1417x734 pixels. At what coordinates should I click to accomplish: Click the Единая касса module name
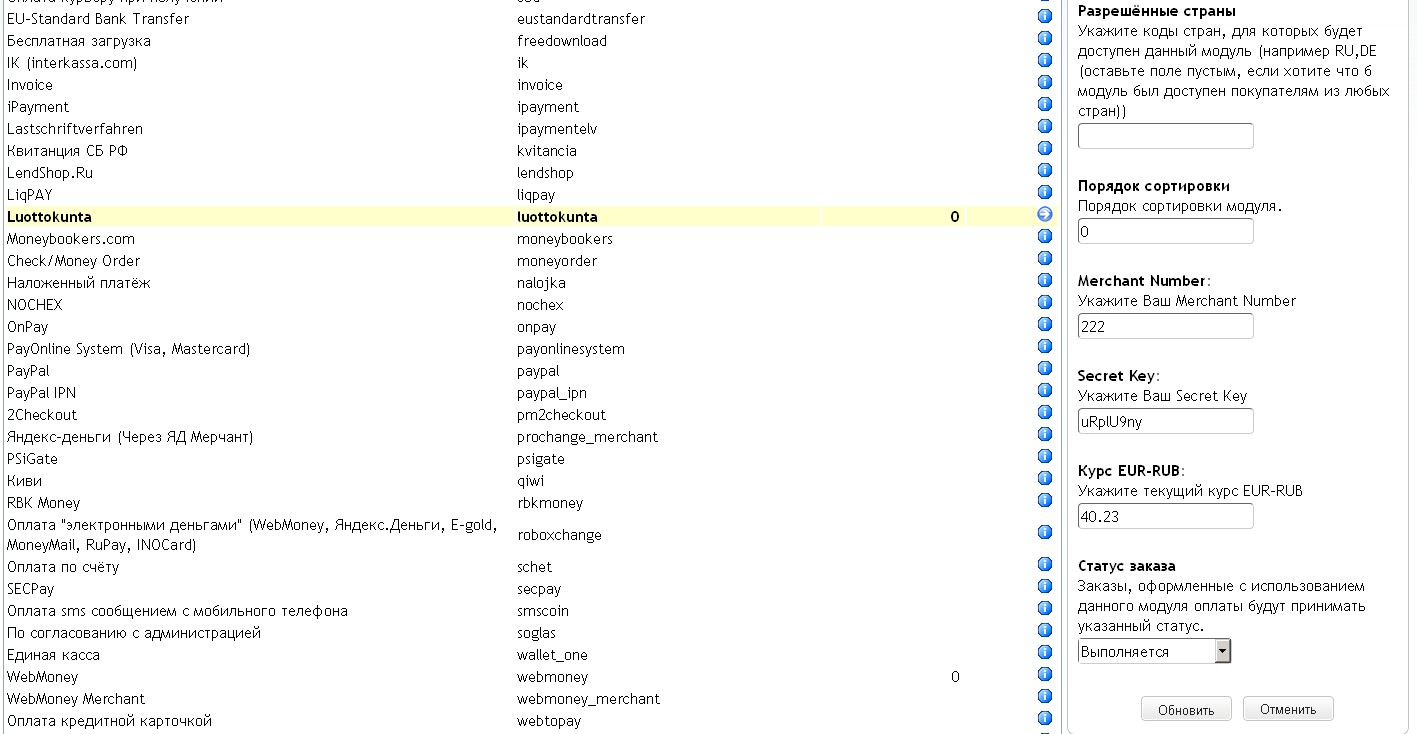click(53, 655)
